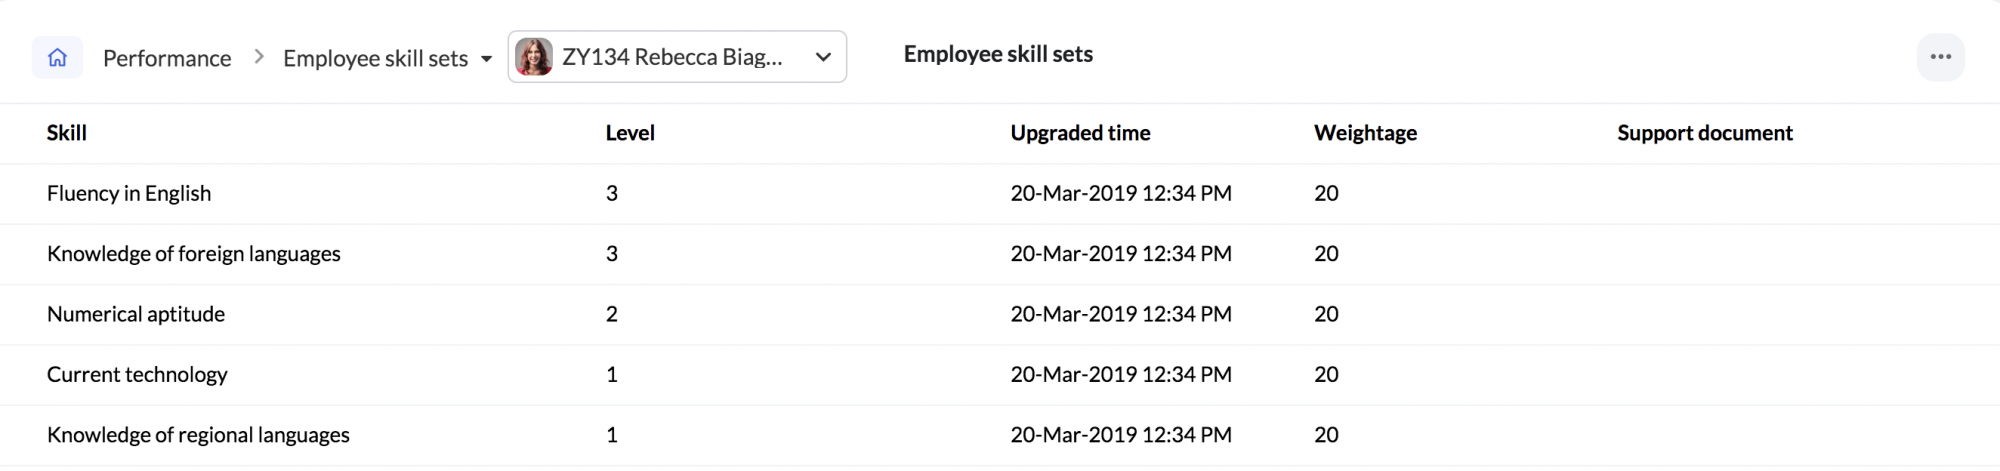Open the Numerical aptitude skill row
The height and width of the screenshot is (471, 2000).
[1000, 315]
